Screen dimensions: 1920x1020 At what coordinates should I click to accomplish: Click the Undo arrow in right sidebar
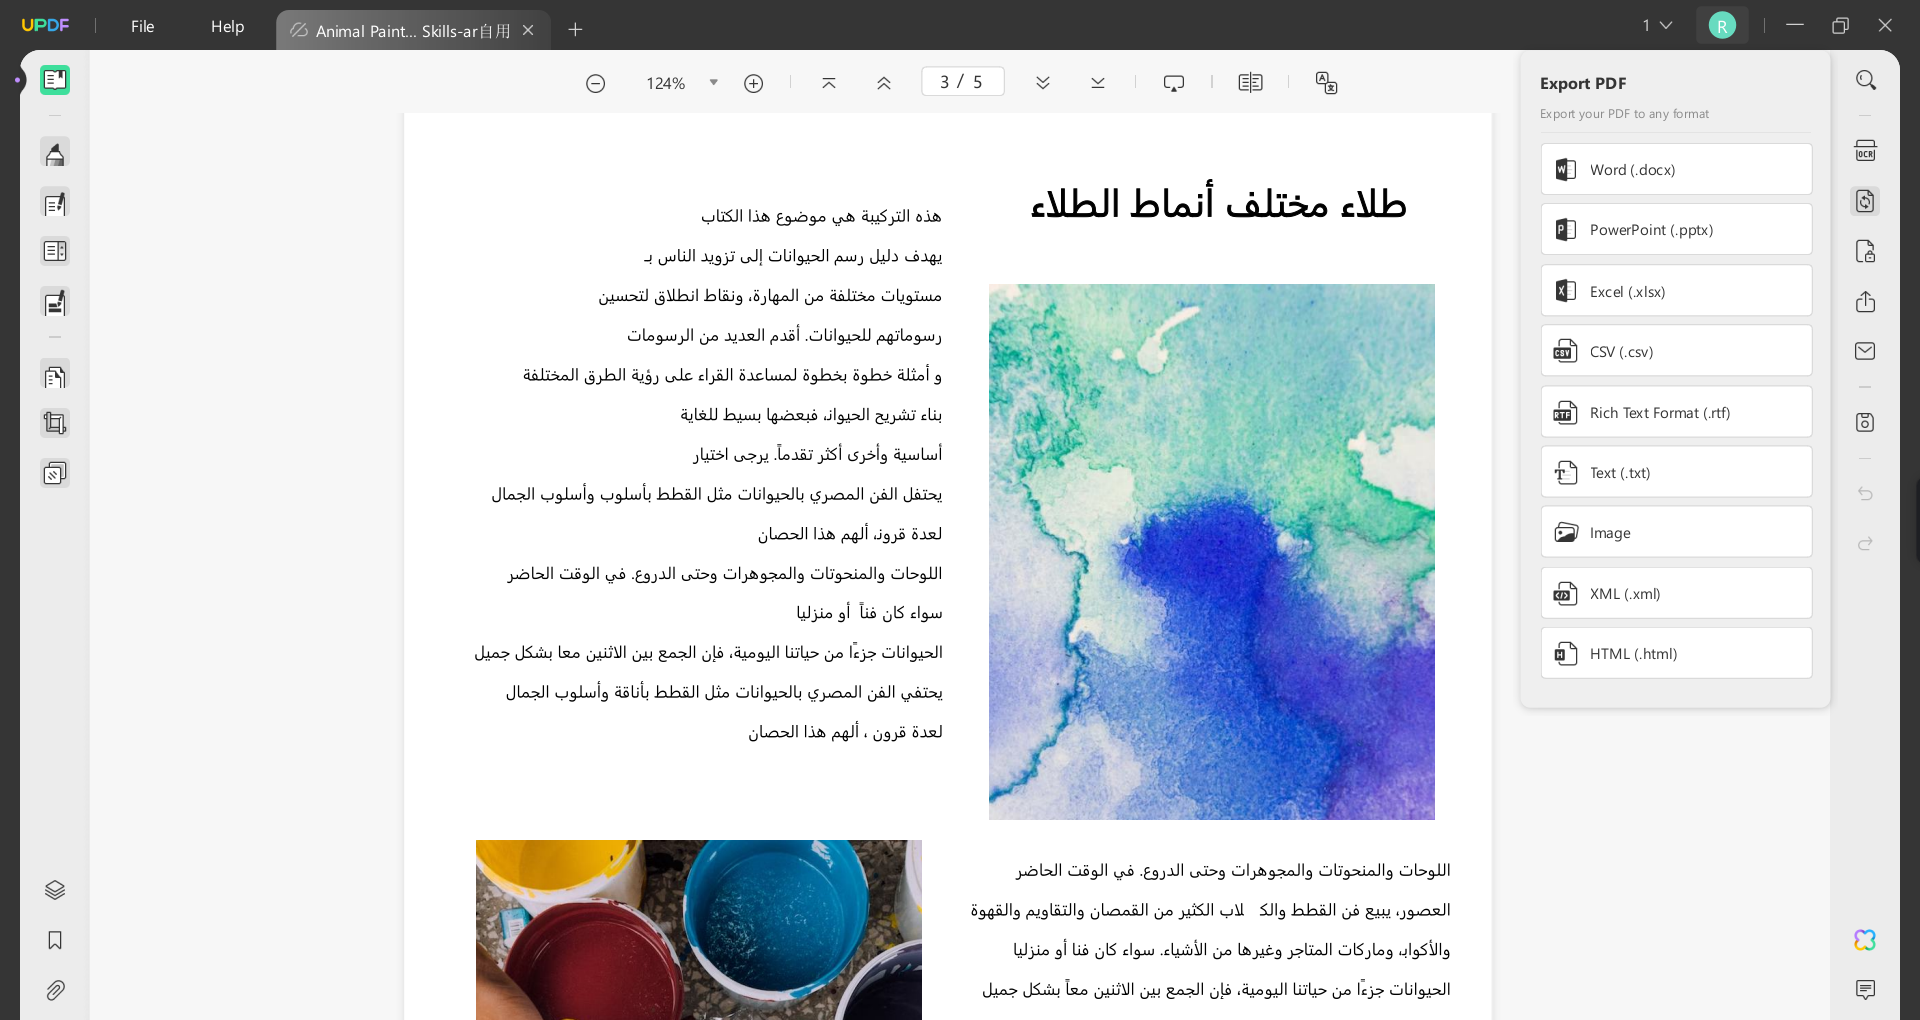[1866, 493]
